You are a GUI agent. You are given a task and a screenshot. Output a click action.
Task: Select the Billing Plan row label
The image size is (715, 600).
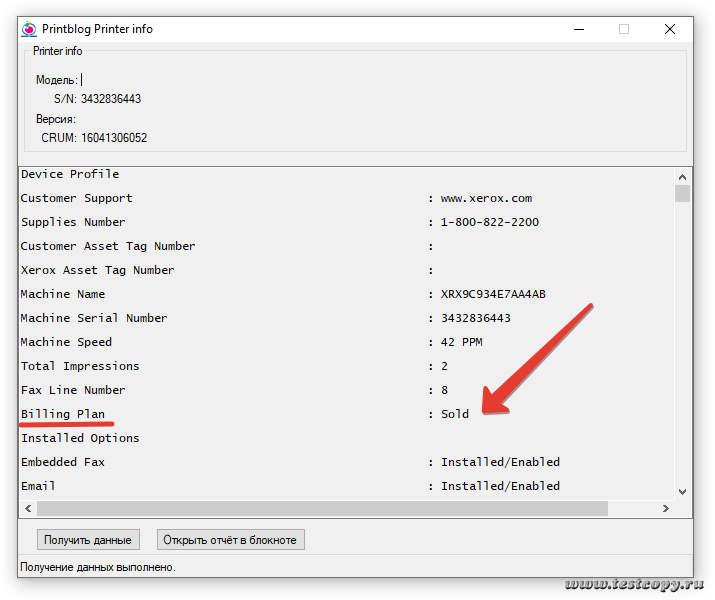[62, 414]
